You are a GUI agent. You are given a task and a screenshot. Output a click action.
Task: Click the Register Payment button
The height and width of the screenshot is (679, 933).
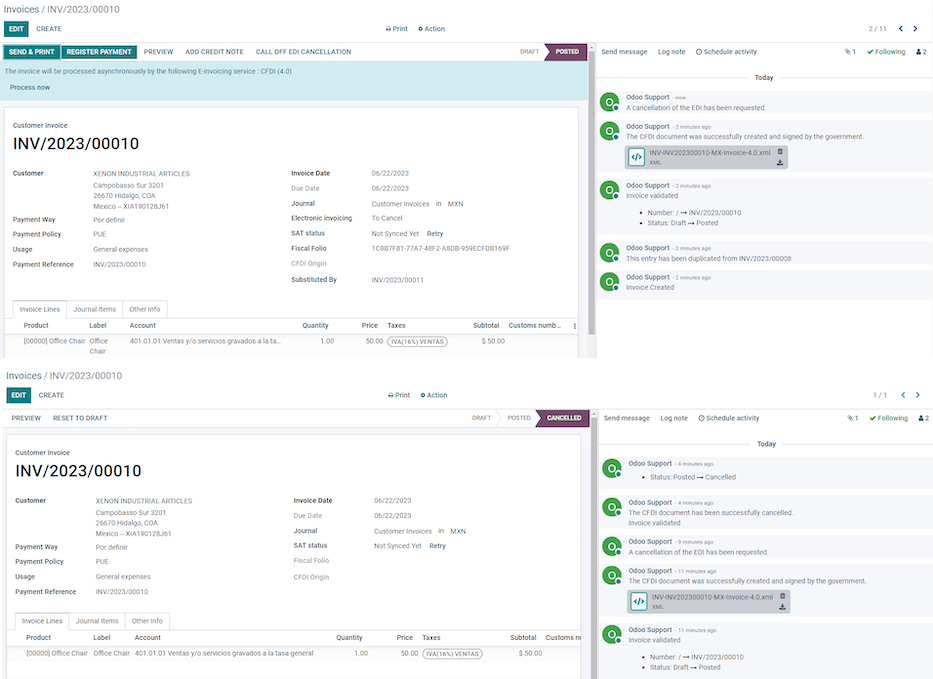[x=98, y=52]
